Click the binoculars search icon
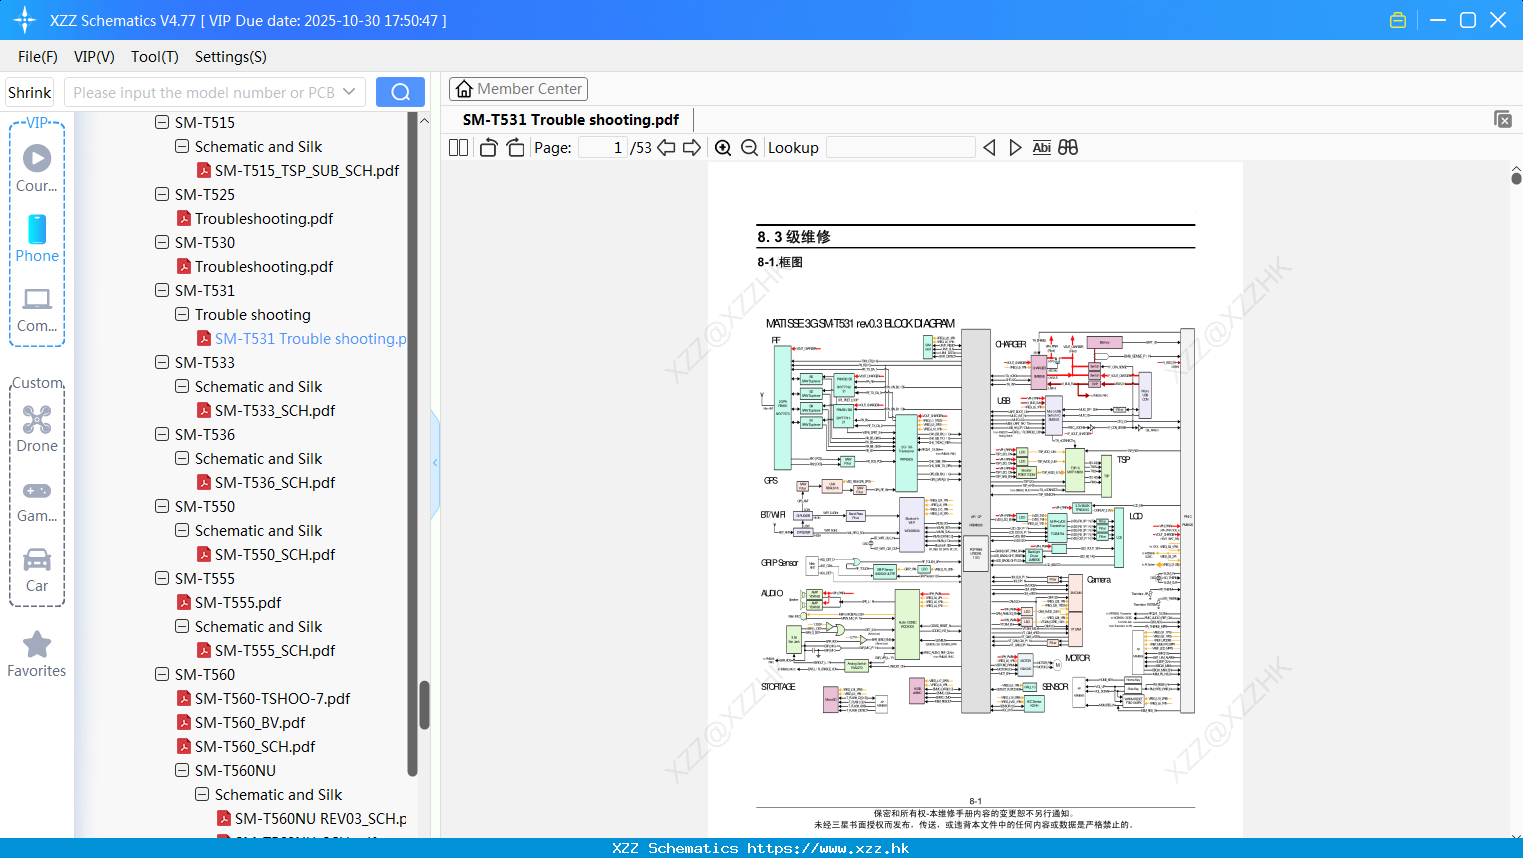This screenshot has width=1523, height=858. 1068,148
